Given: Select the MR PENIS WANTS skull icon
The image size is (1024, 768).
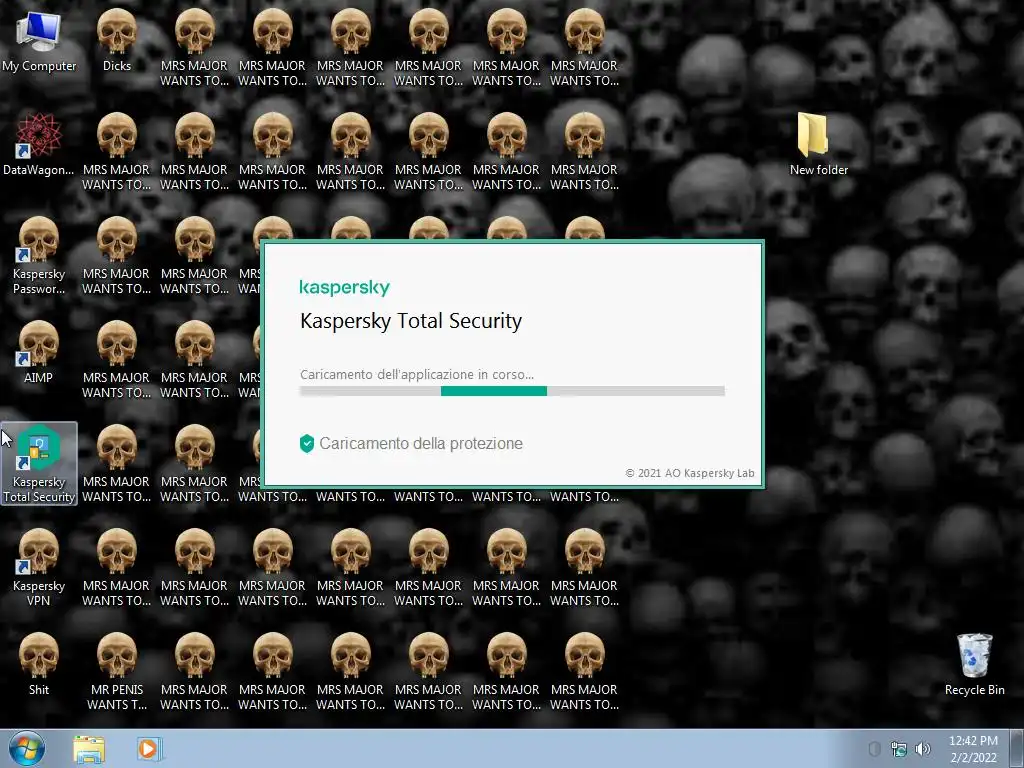Looking at the screenshot, I should pyautogui.click(x=117, y=671).
